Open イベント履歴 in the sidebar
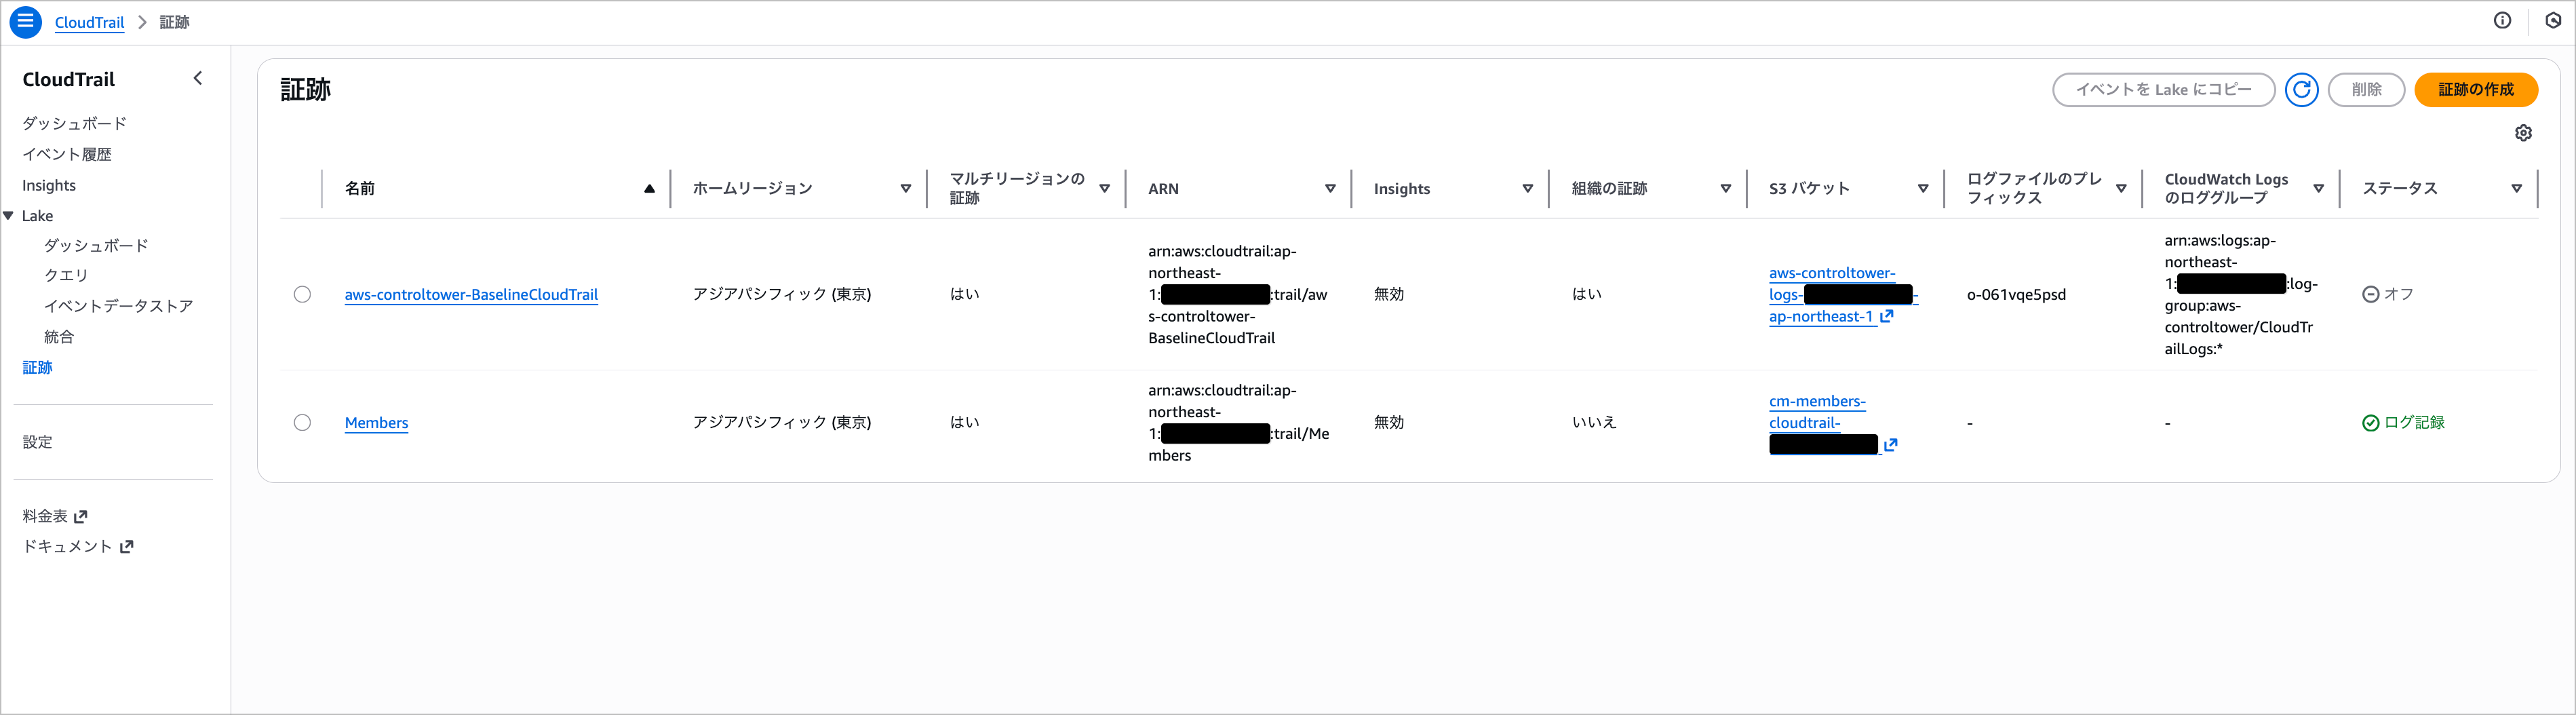This screenshot has height=715, width=2576. [67, 154]
